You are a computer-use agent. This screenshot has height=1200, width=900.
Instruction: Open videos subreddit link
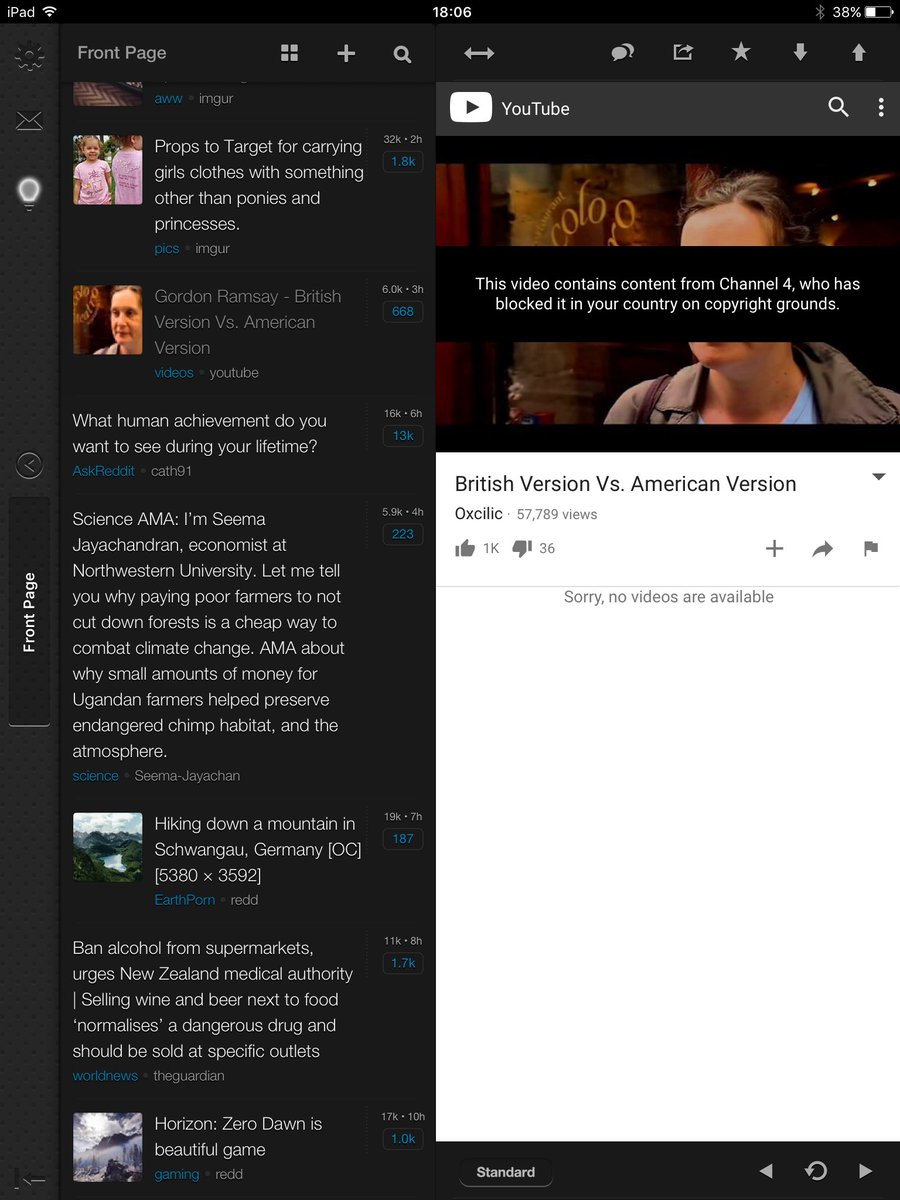174,372
